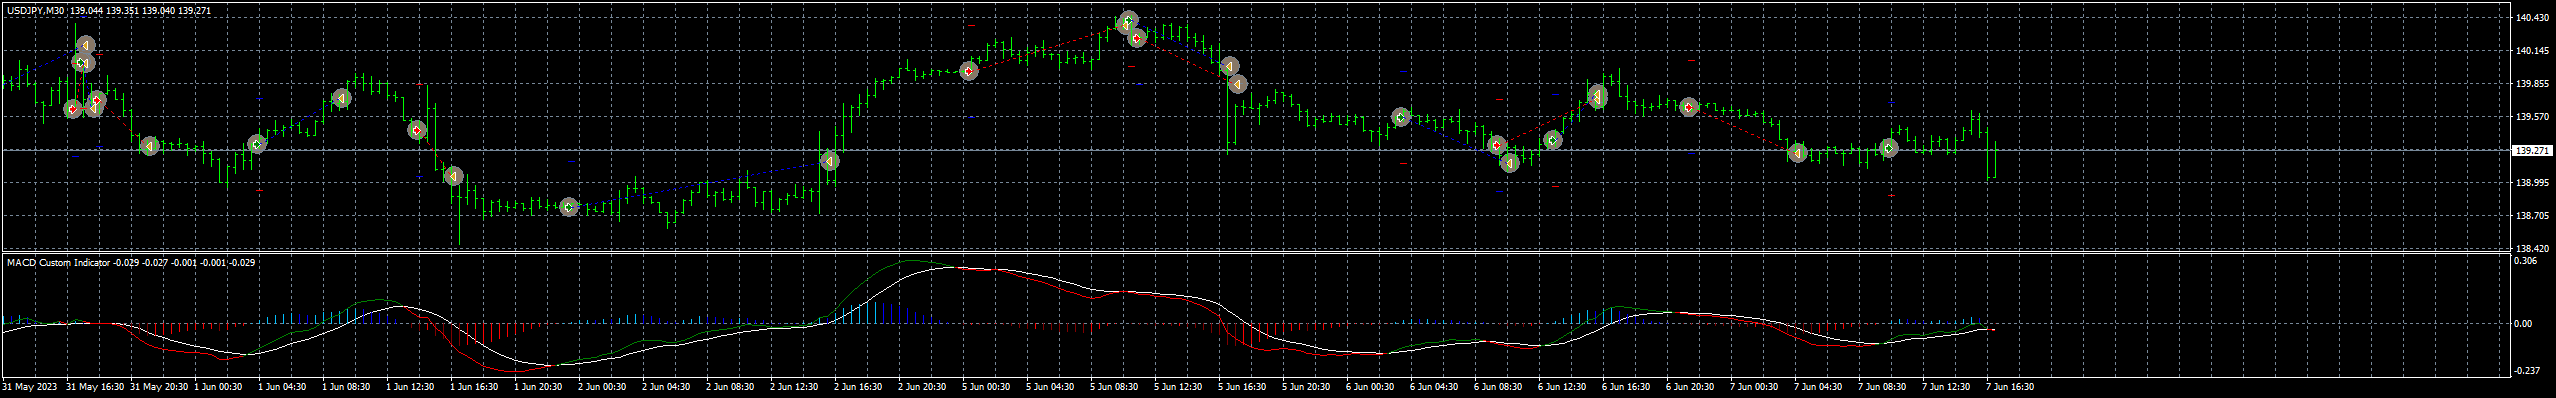2556x398 pixels.
Task: Click the MACD Custom Indicator label
Action: [58, 262]
